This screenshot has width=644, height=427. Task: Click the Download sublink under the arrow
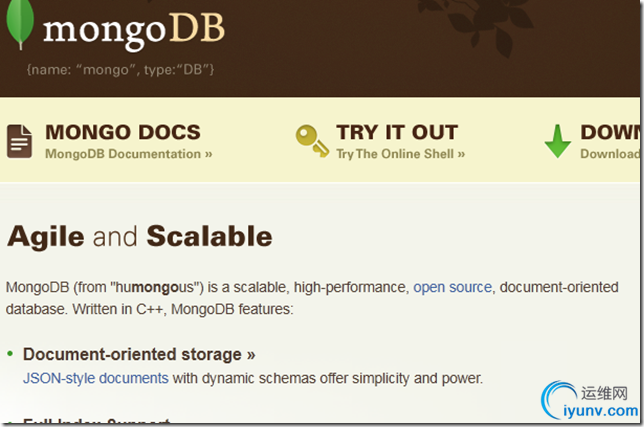(x=610, y=154)
